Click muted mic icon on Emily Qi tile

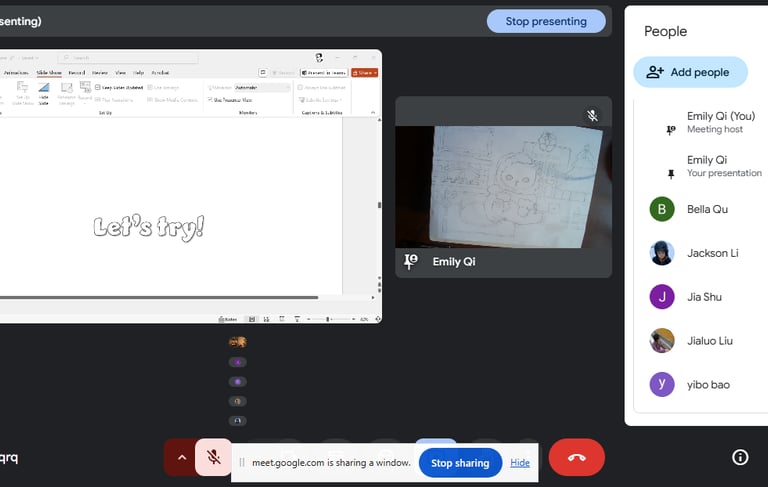pyautogui.click(x=592, y=115)
